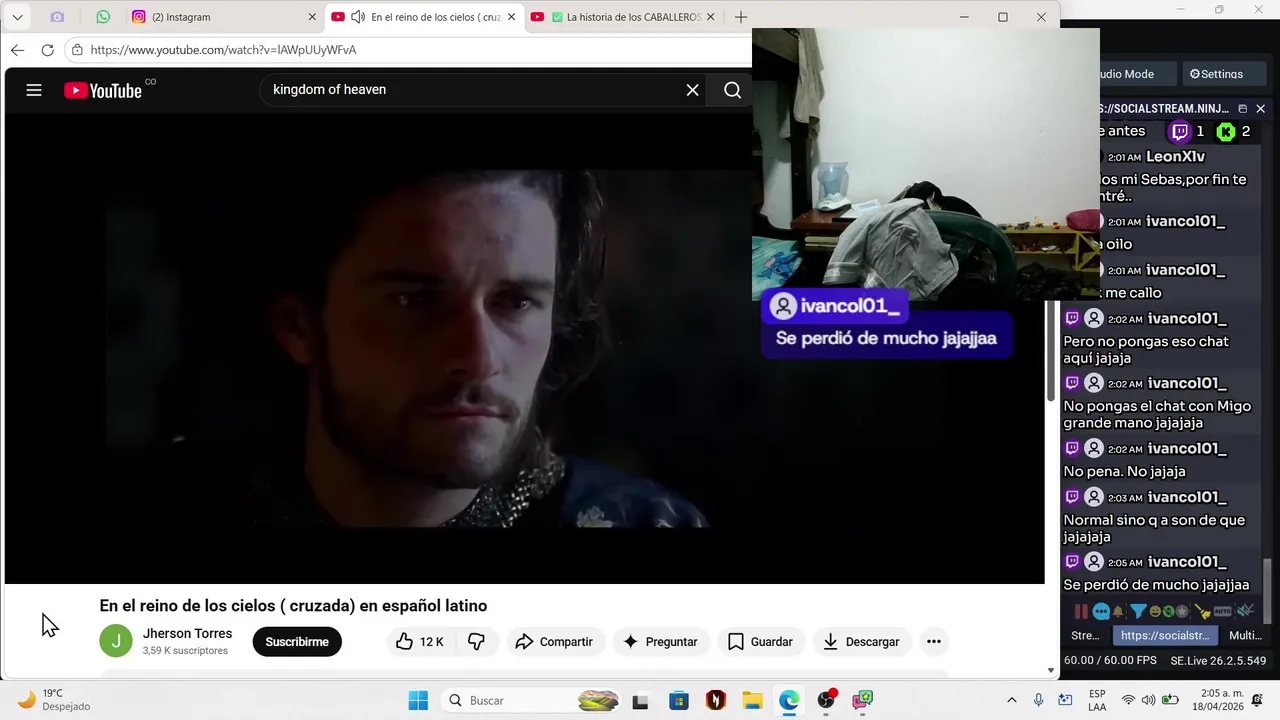Viewport: 1280px width, 720px height.
Task: Open File Explorer from the taskbar
Action: pos(752,700)
